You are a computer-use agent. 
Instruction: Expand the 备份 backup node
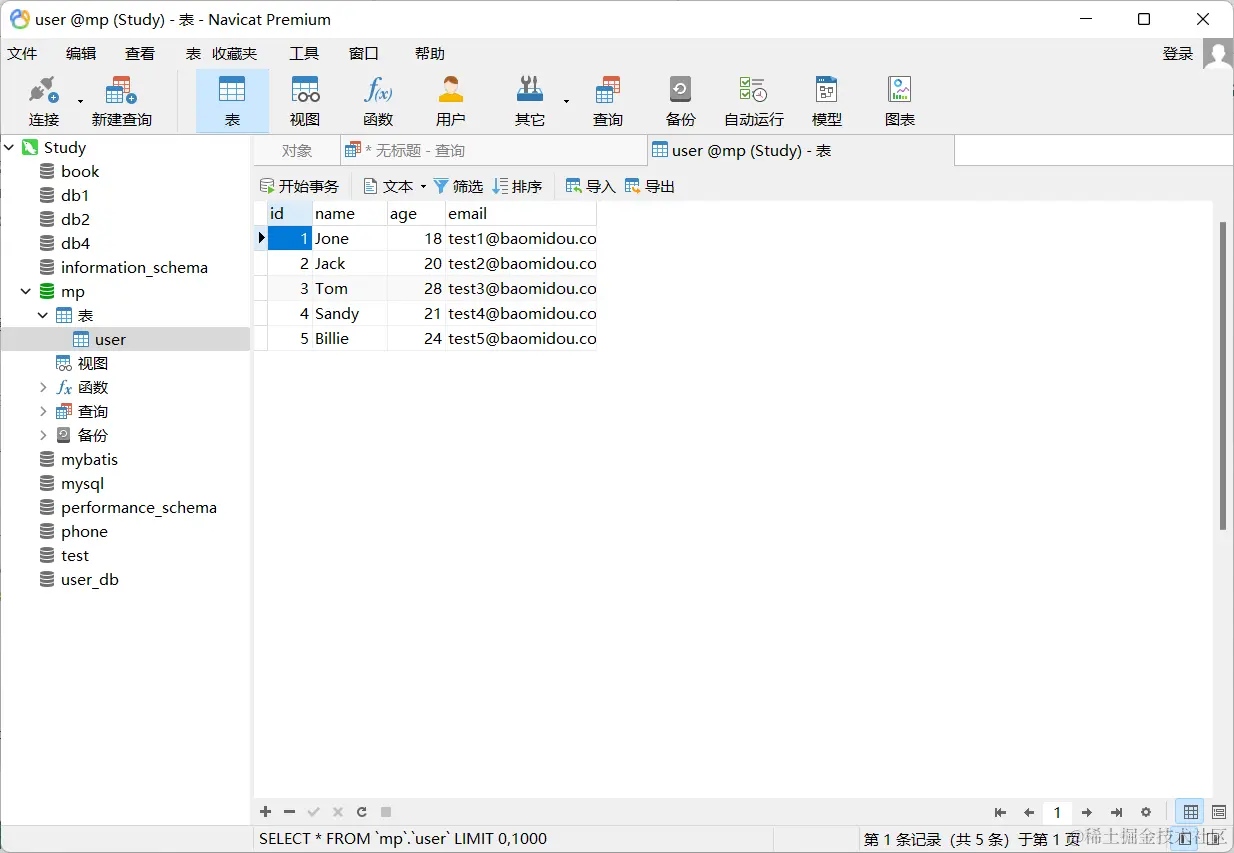point(43,435)
